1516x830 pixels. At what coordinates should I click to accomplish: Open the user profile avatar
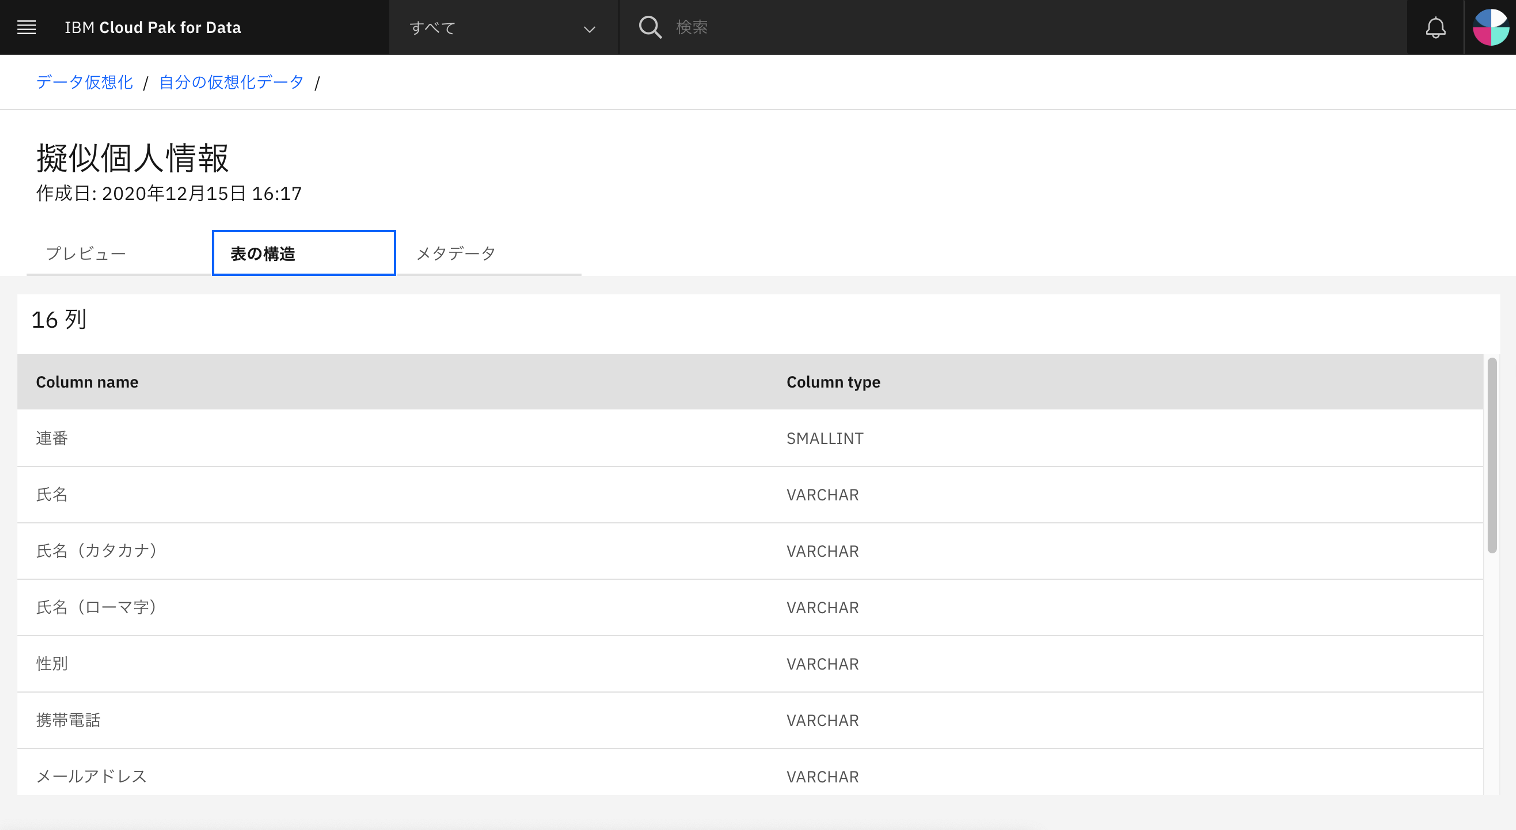[1490, 27]
